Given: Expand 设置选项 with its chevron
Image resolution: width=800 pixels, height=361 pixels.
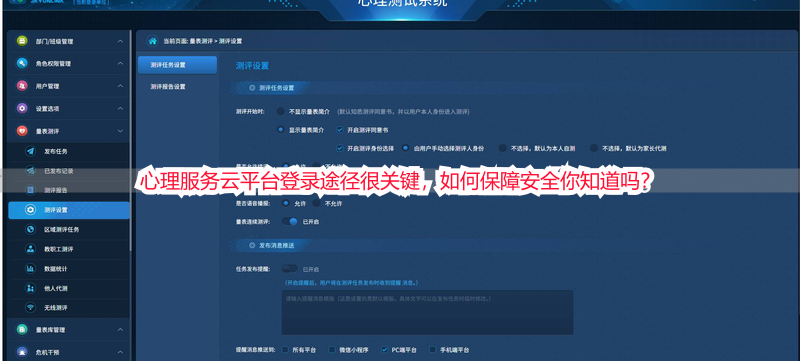Looking at the screenshot, I should point(120,109).
